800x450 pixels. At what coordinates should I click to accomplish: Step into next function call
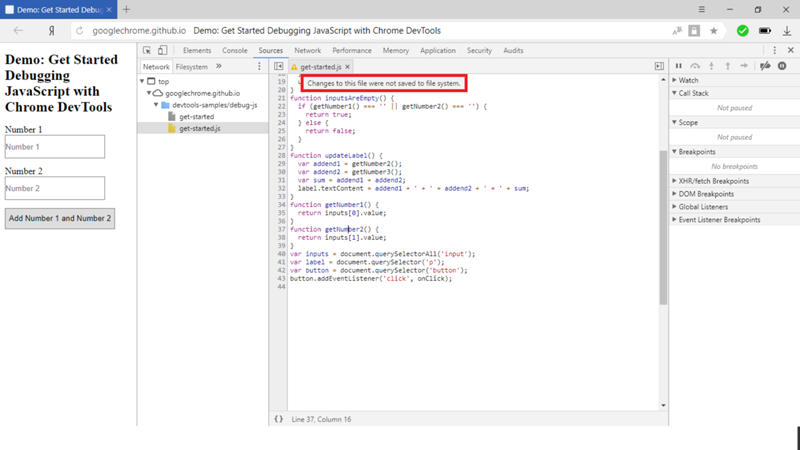tap(711, 66)
